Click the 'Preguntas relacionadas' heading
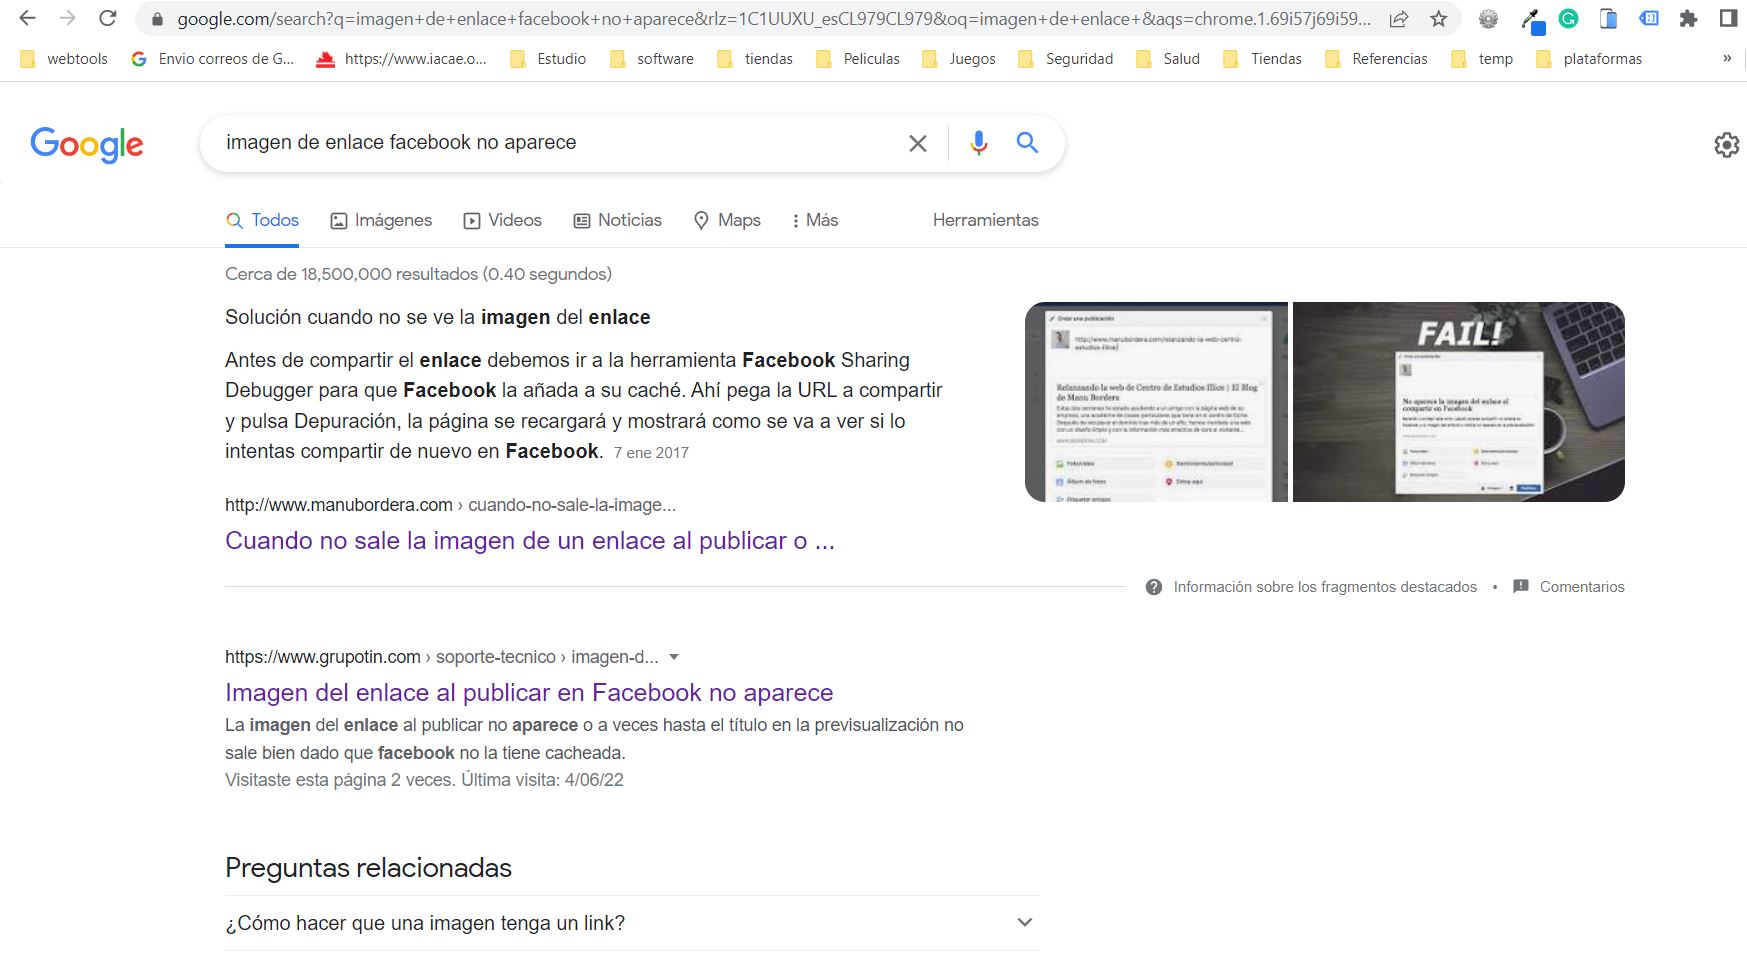 (x=368, y=868)
